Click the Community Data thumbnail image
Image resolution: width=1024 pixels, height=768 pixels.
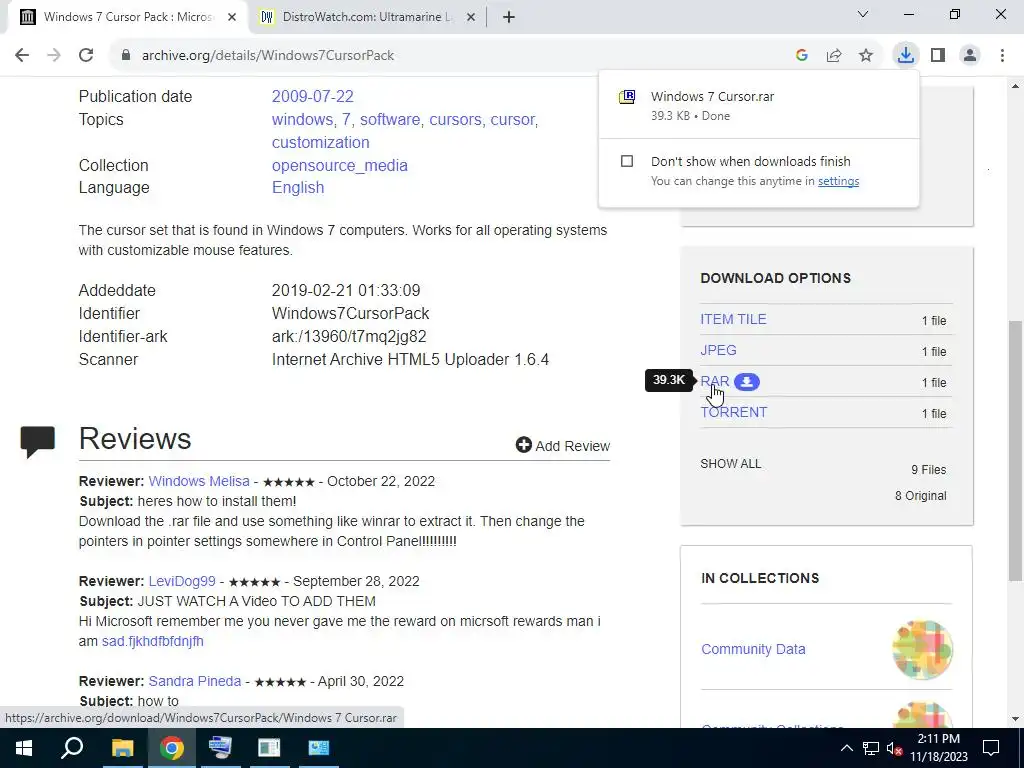click(x=922, y=650)
